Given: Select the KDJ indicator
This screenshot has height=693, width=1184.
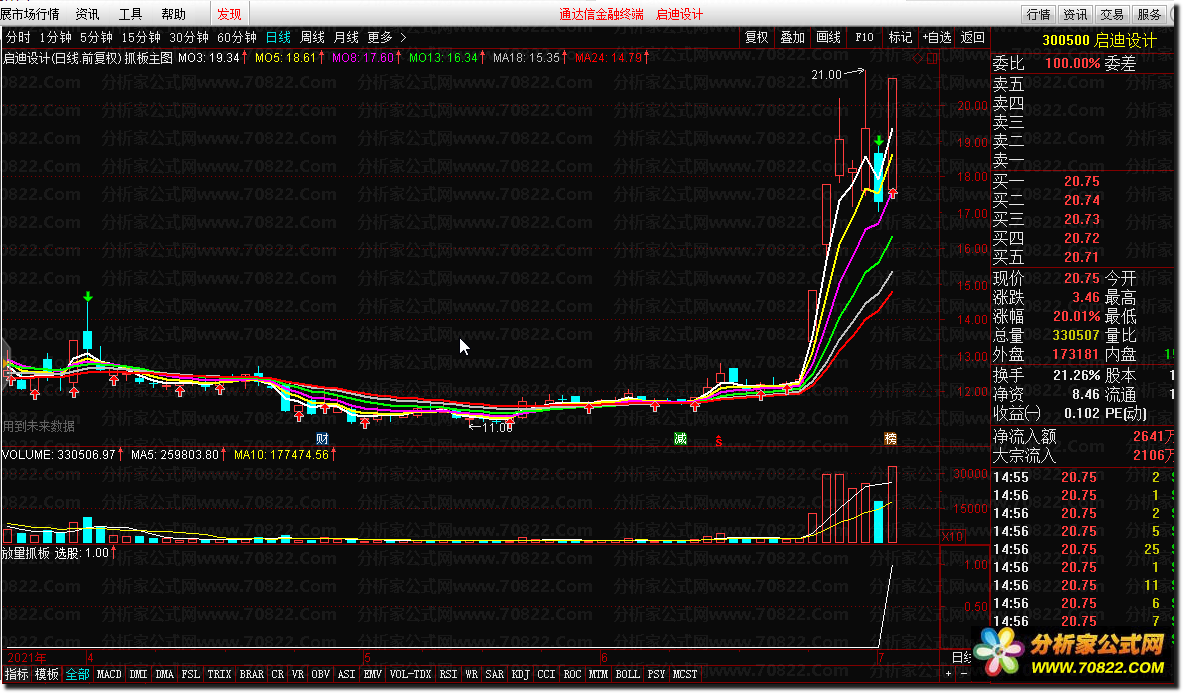Looking at the screenshot, I should pos(520,674).
